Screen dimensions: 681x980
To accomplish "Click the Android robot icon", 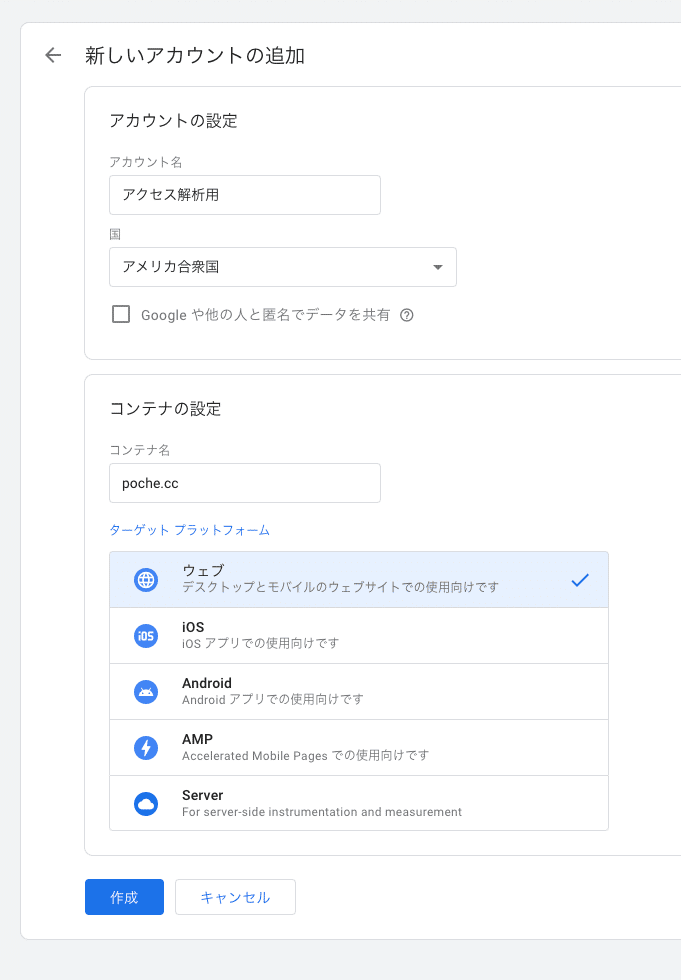I will point(146,692).
